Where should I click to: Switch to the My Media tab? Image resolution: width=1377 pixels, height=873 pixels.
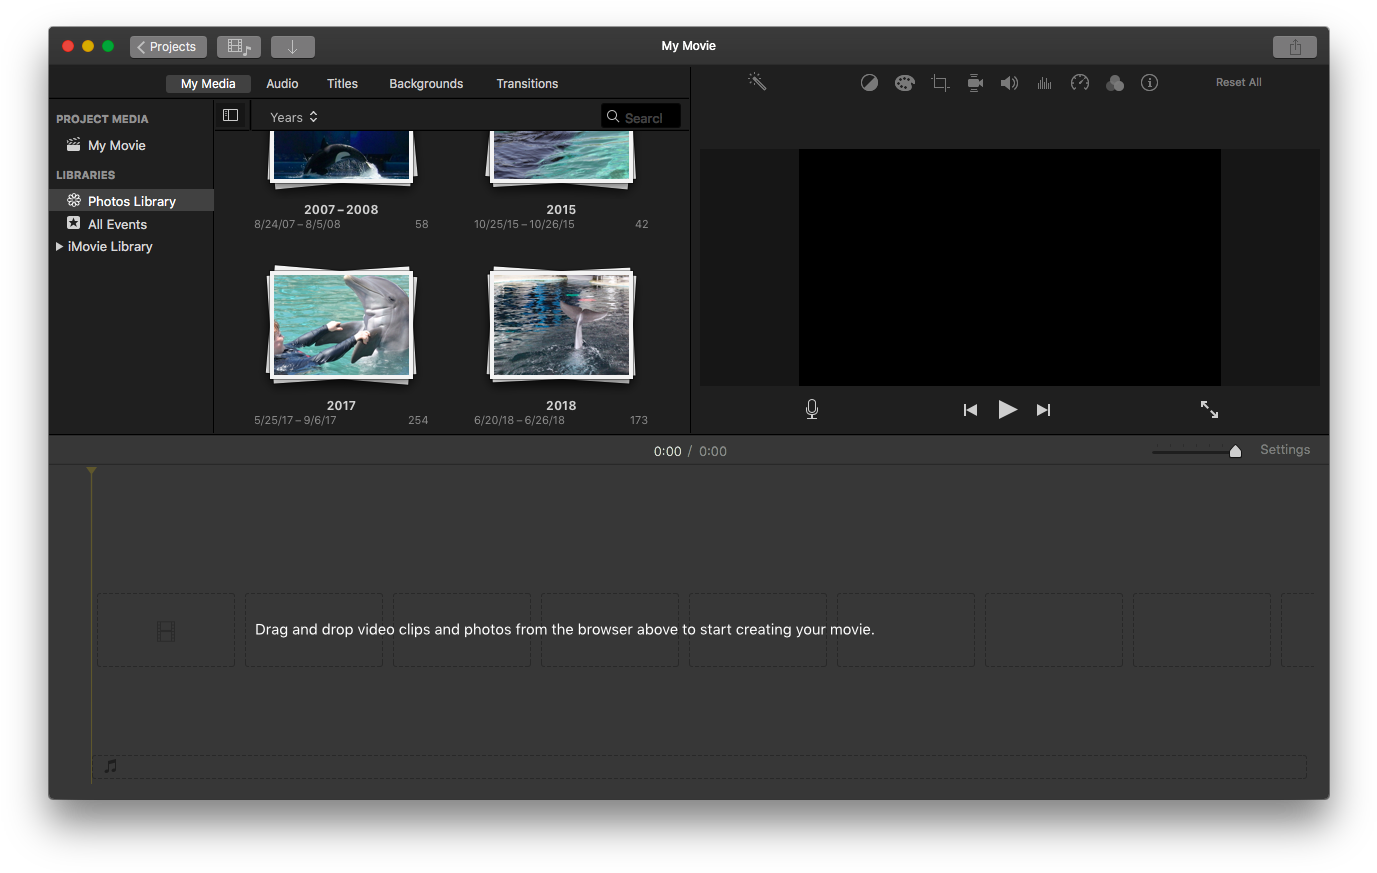tap(208, 84)
